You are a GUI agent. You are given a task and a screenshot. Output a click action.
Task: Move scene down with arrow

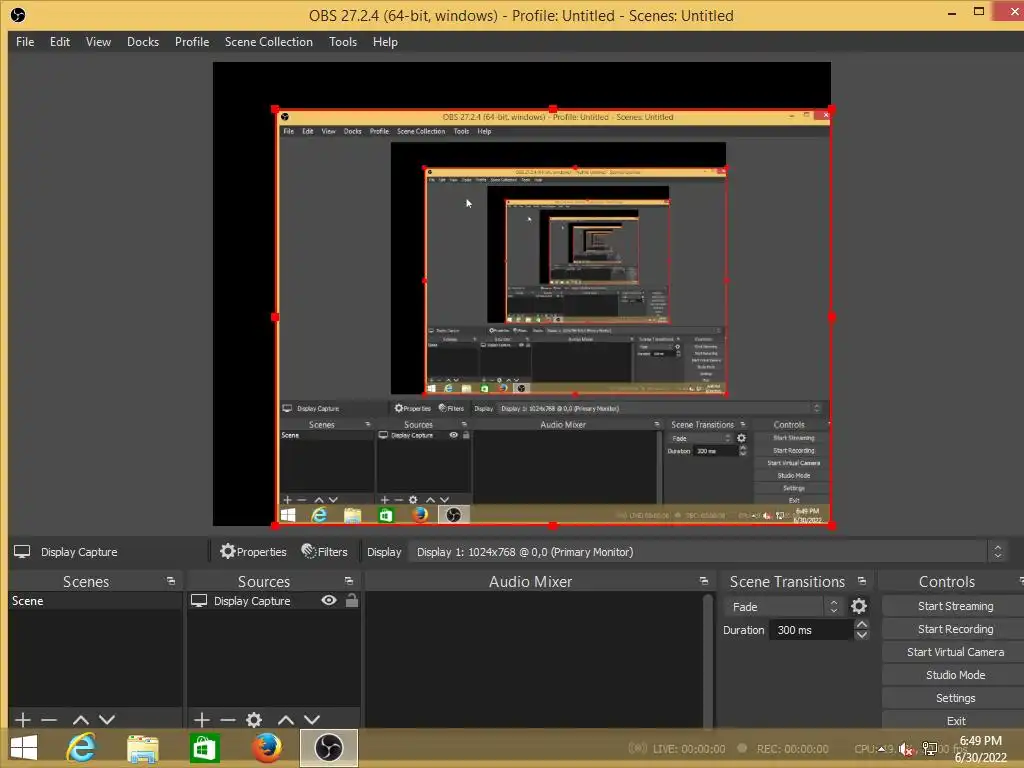(107, 720)
